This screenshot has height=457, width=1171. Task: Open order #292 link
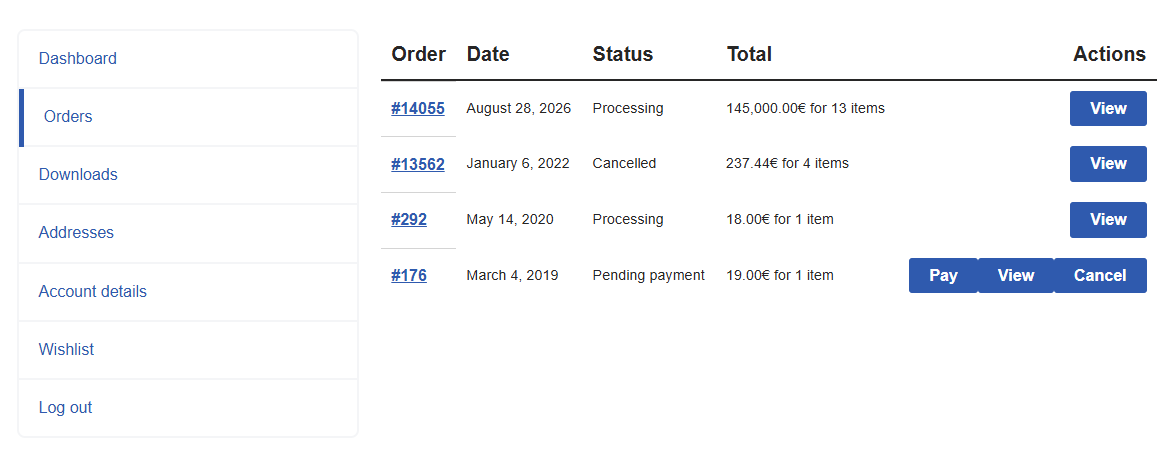pos(409,220)
